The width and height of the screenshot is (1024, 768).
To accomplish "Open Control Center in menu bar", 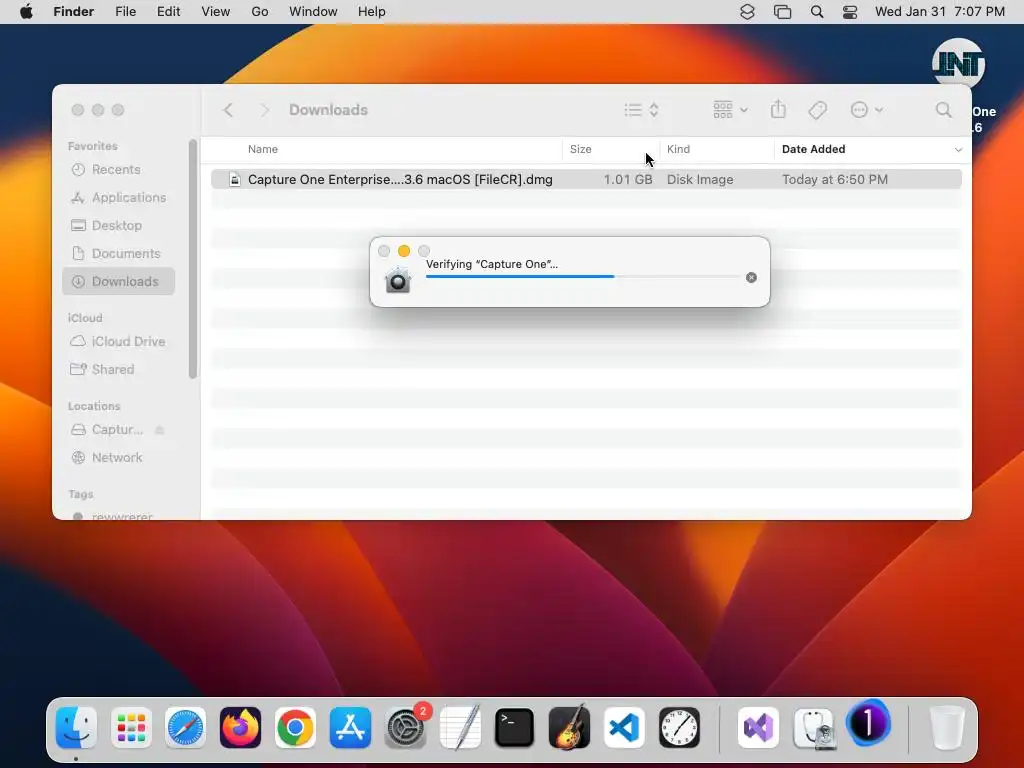I will (850, 12).
